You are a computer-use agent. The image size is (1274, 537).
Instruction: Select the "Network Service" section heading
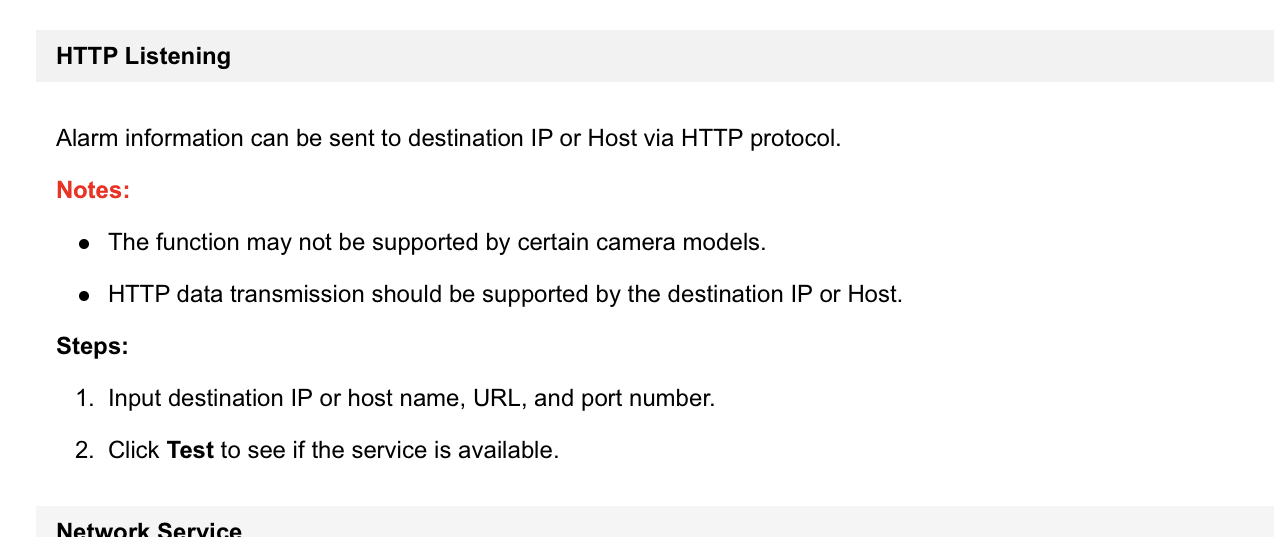point(149,530)
